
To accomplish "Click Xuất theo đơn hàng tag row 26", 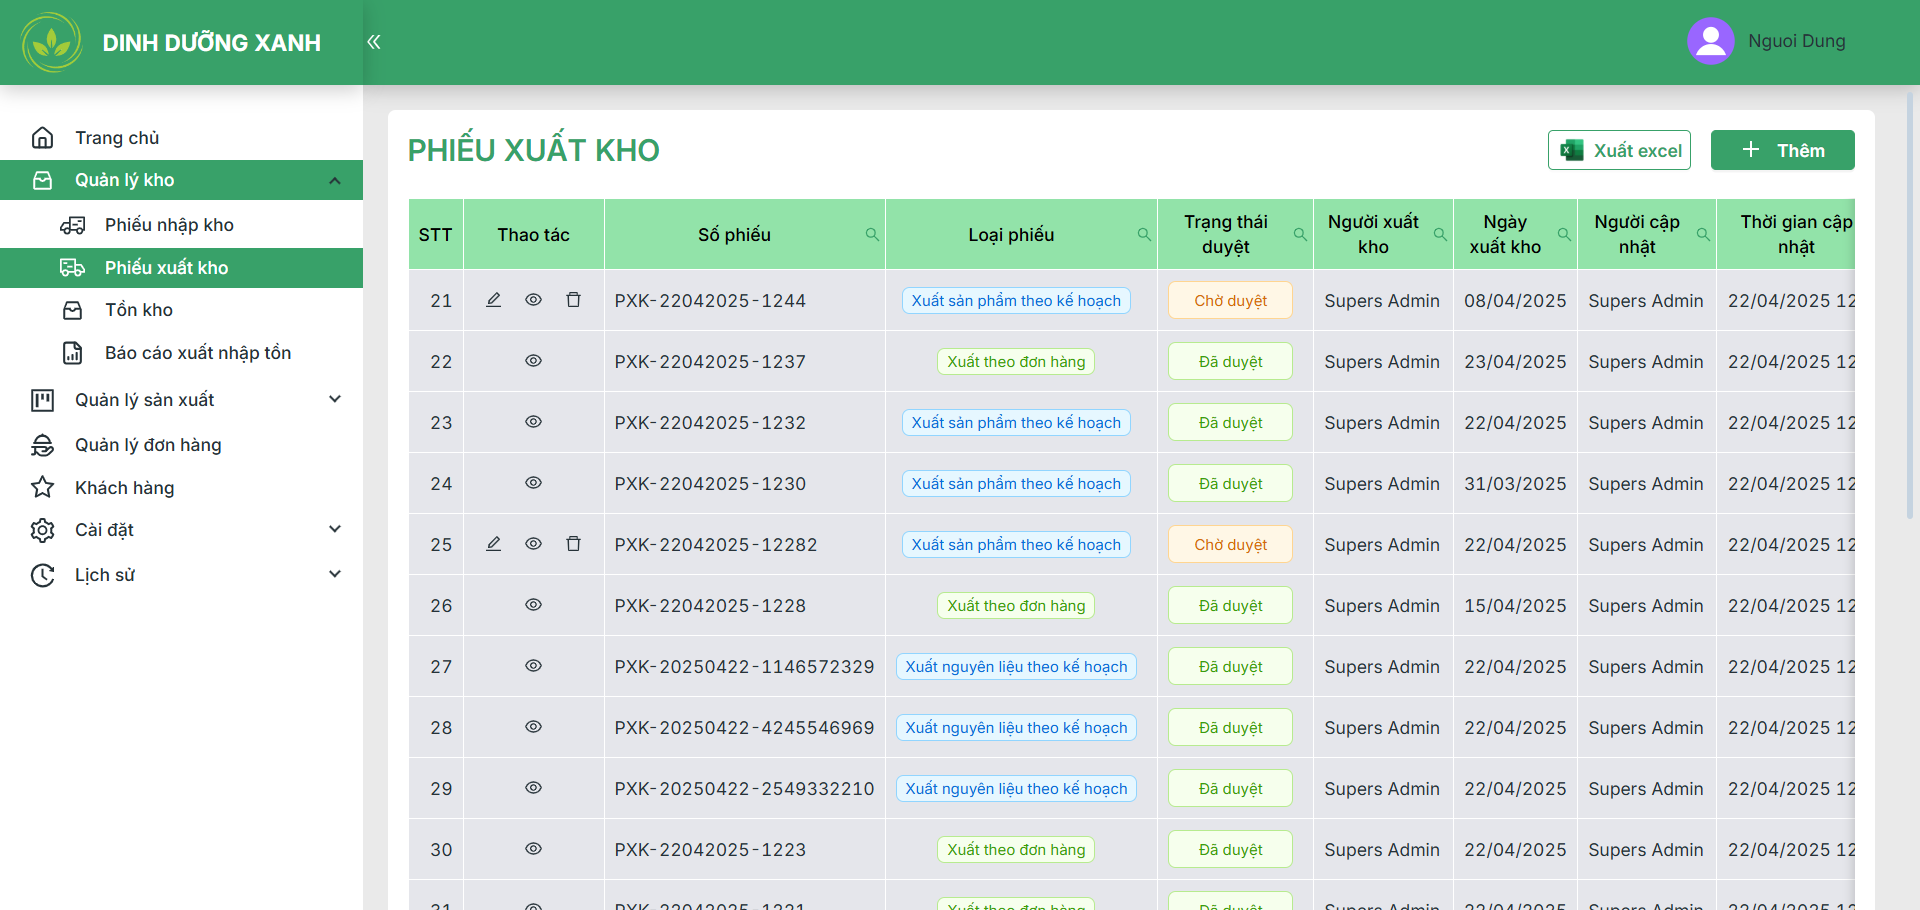I will coord(1016,606).
